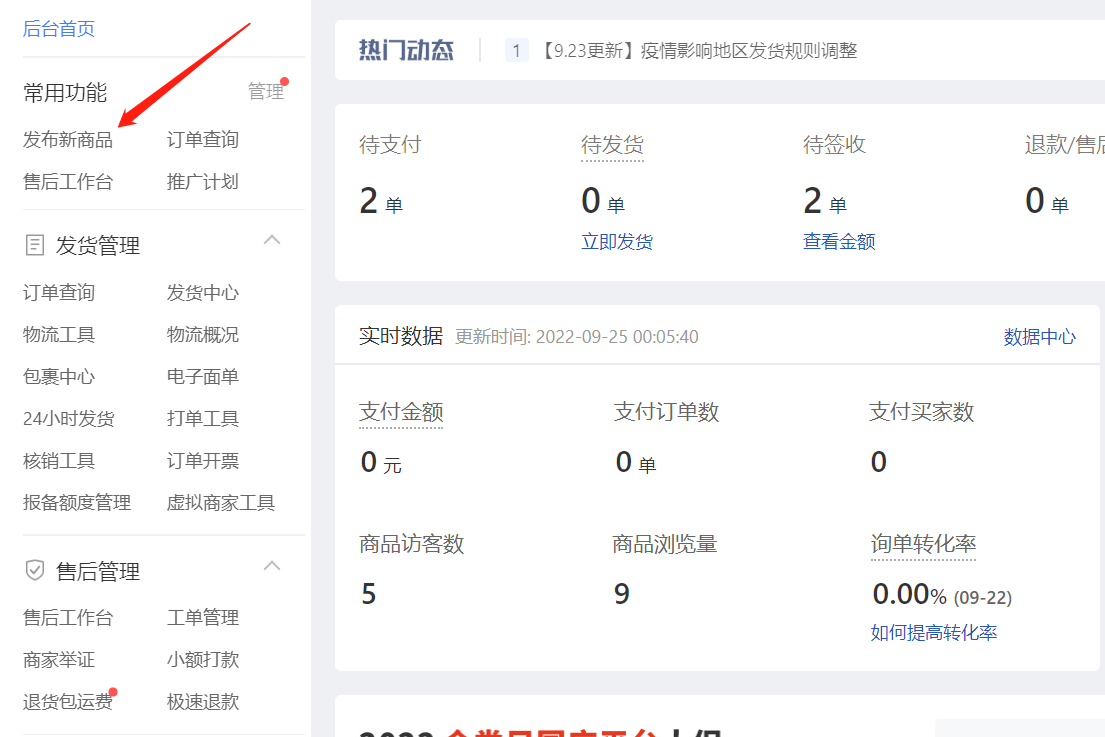Click the 待支付 2 单 count
The height and width of the screenshot is (737, 1105).
[381, 202]
